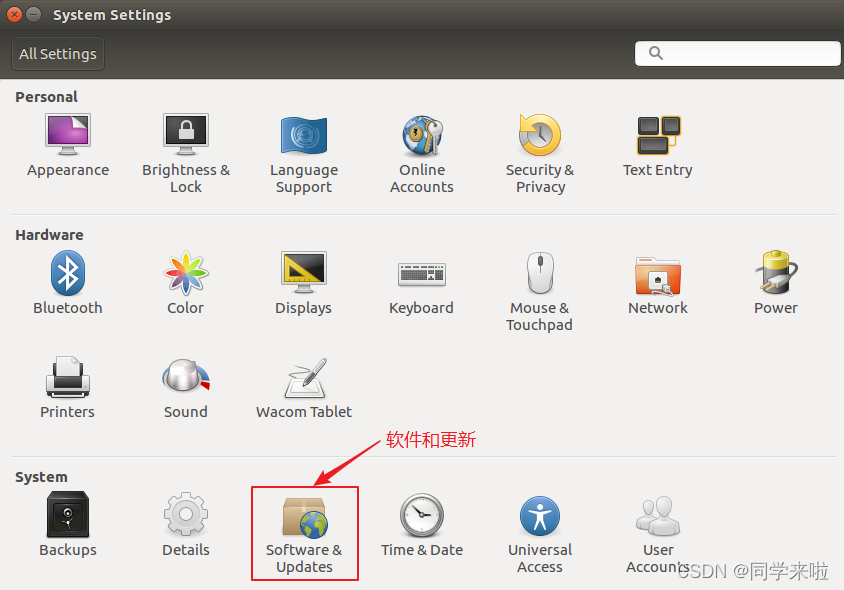
Task: Click the All Settings button
Action: tap(58, 54)
